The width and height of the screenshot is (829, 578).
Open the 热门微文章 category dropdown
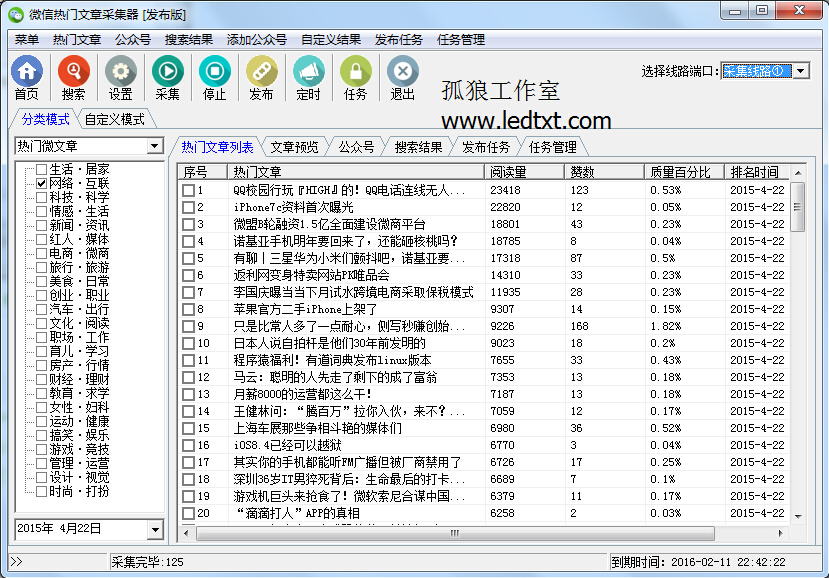click(154, 146)
